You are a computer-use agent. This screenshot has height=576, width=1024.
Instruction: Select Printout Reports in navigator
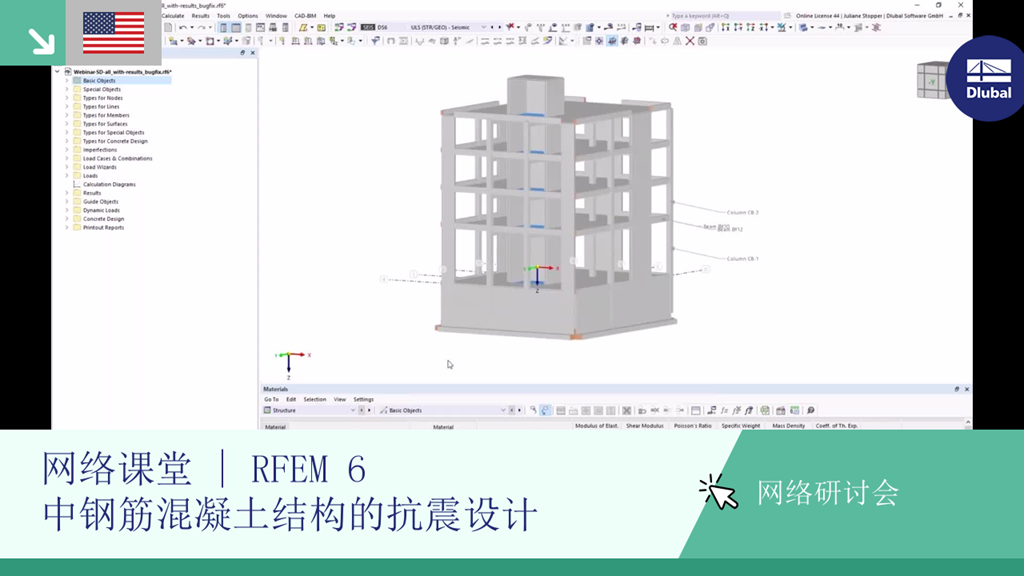(x=103, y=227)
